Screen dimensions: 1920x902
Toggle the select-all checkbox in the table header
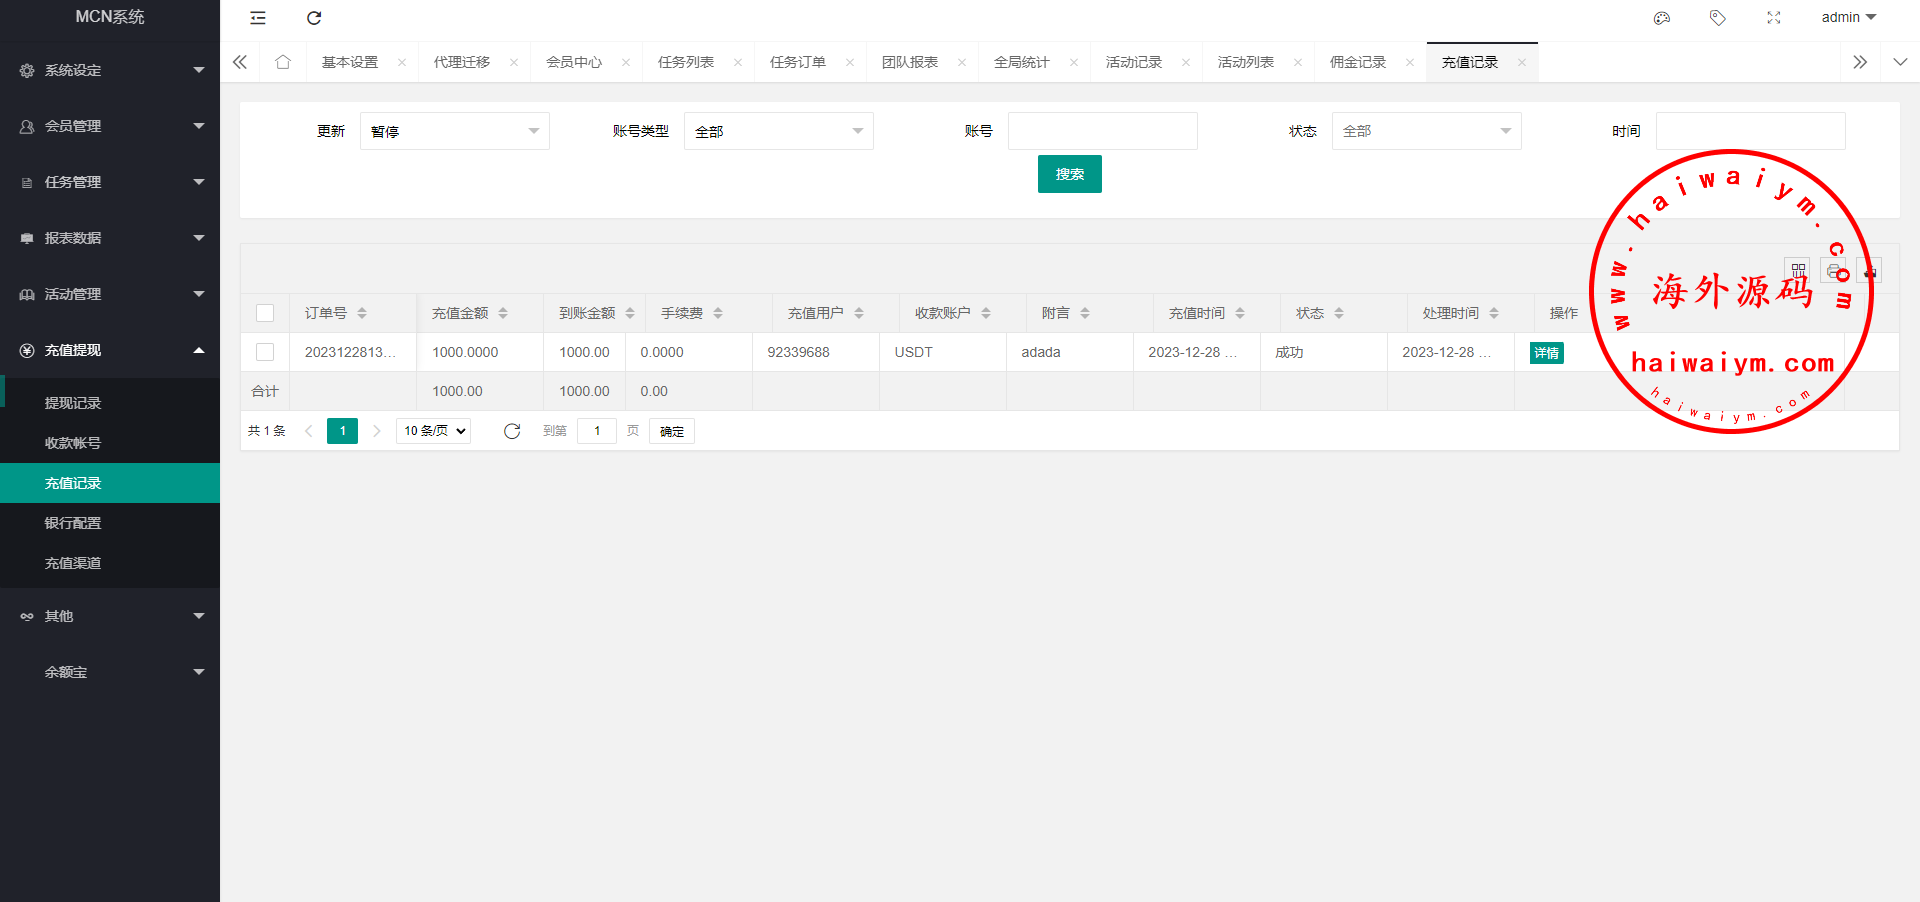pos(265,313)
